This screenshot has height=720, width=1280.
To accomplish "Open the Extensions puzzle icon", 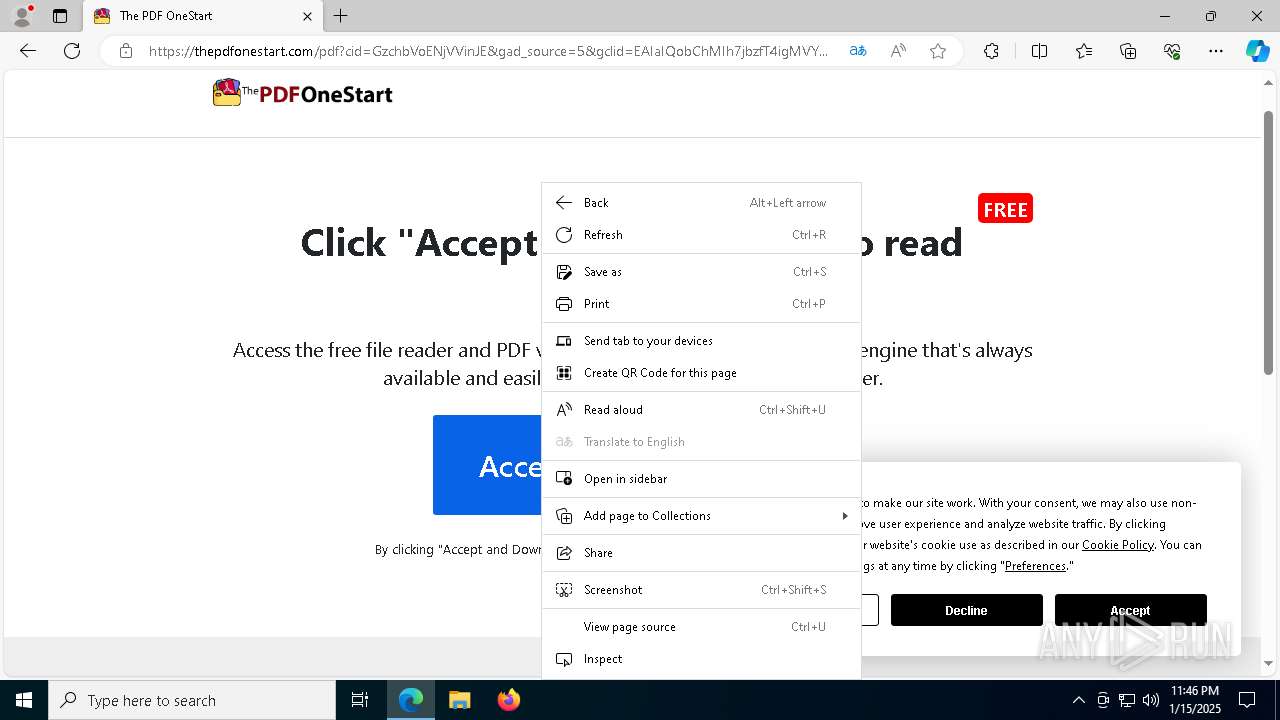I will [991, 51].
